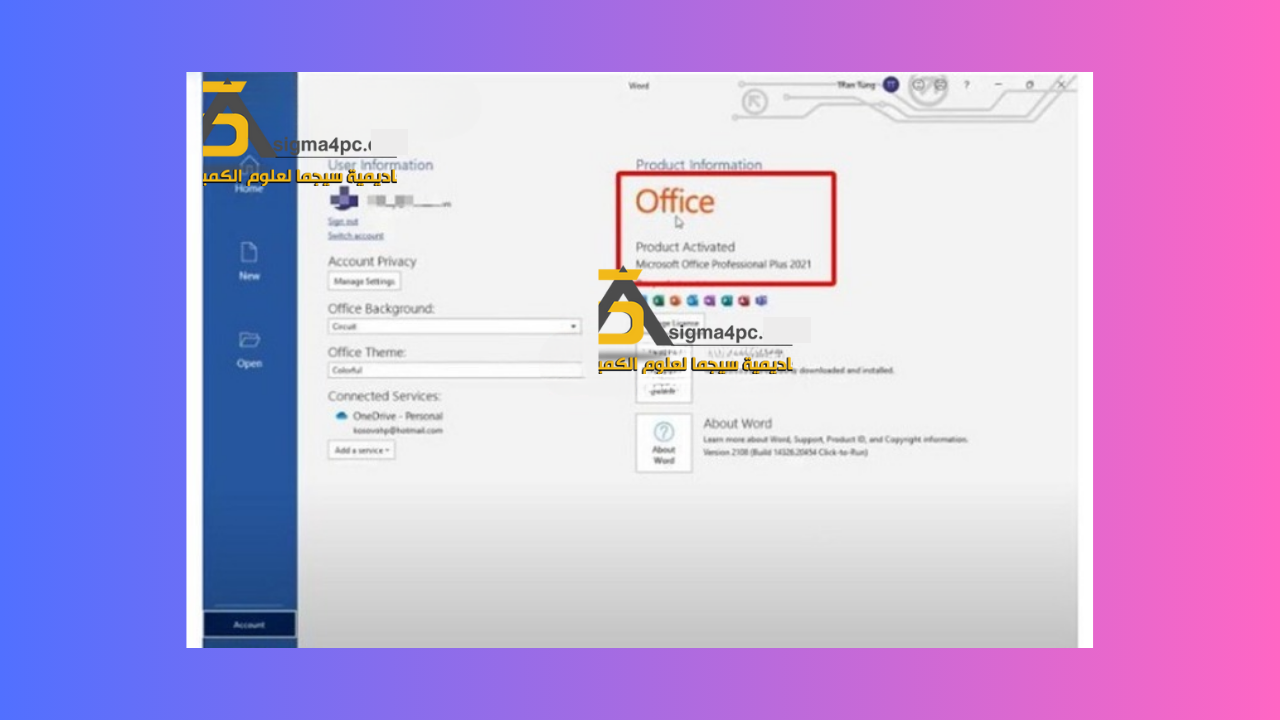Open the Office Theme Colorful combo box
The image size is (1280, 720).
[455, 370]
